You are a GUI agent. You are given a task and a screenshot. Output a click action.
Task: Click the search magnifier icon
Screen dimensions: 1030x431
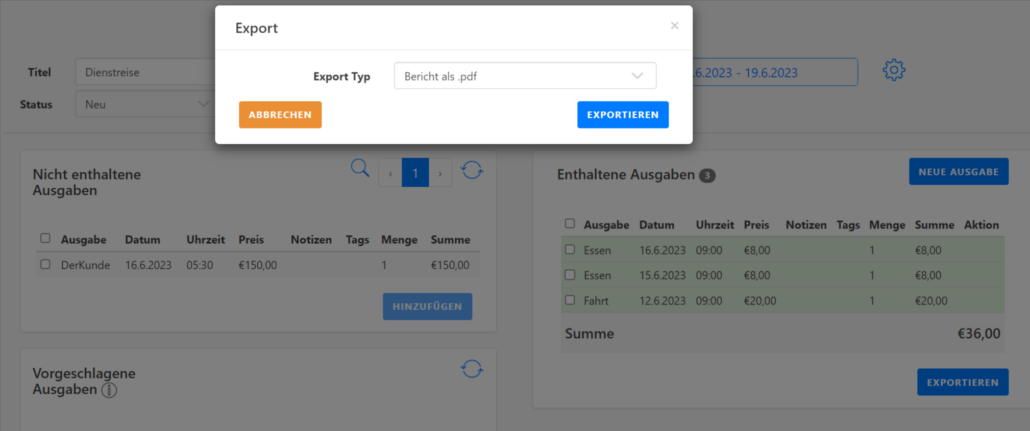[360, 169]
